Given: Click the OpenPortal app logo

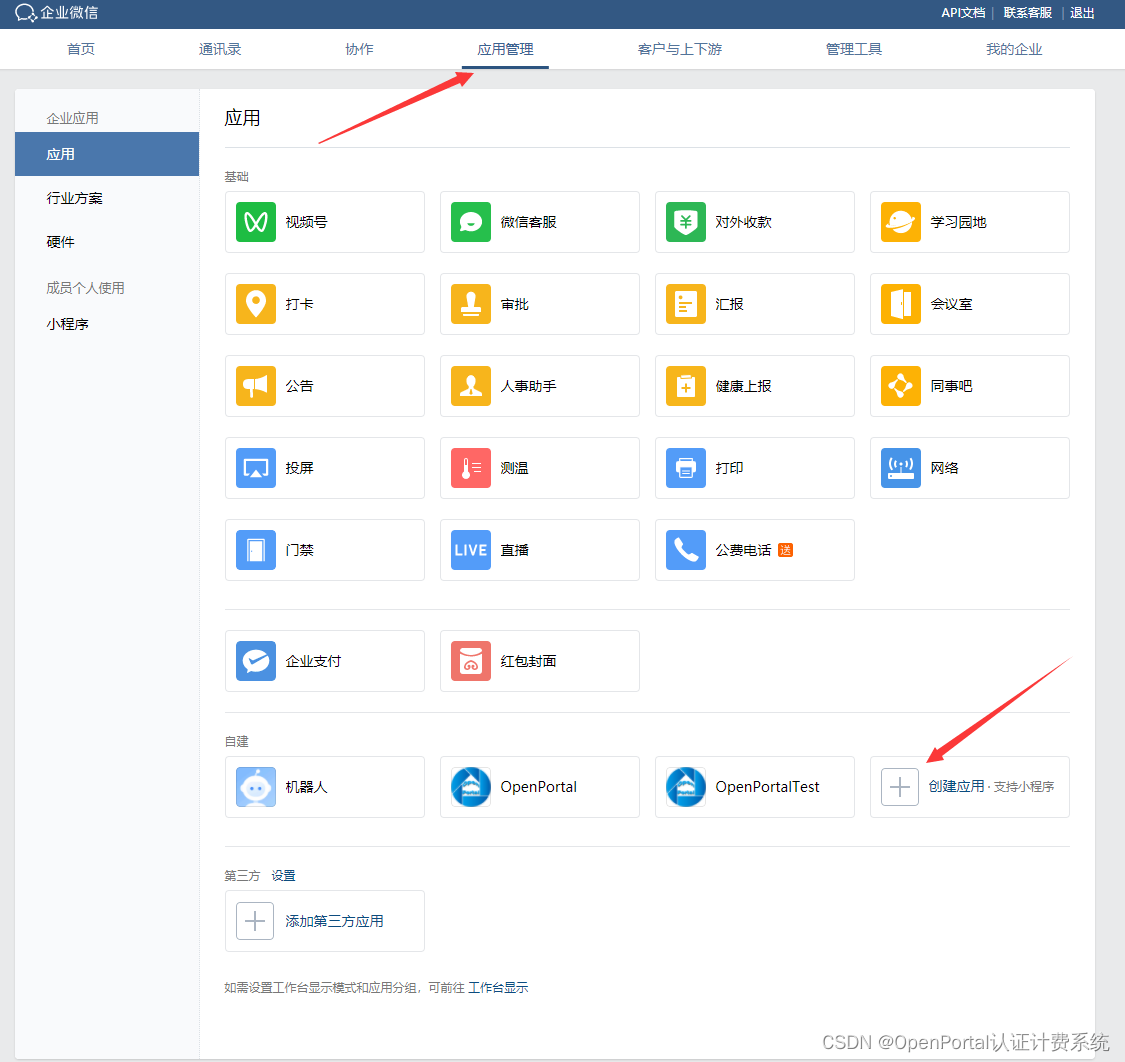Looking at the screenshot, I should 471,786.
